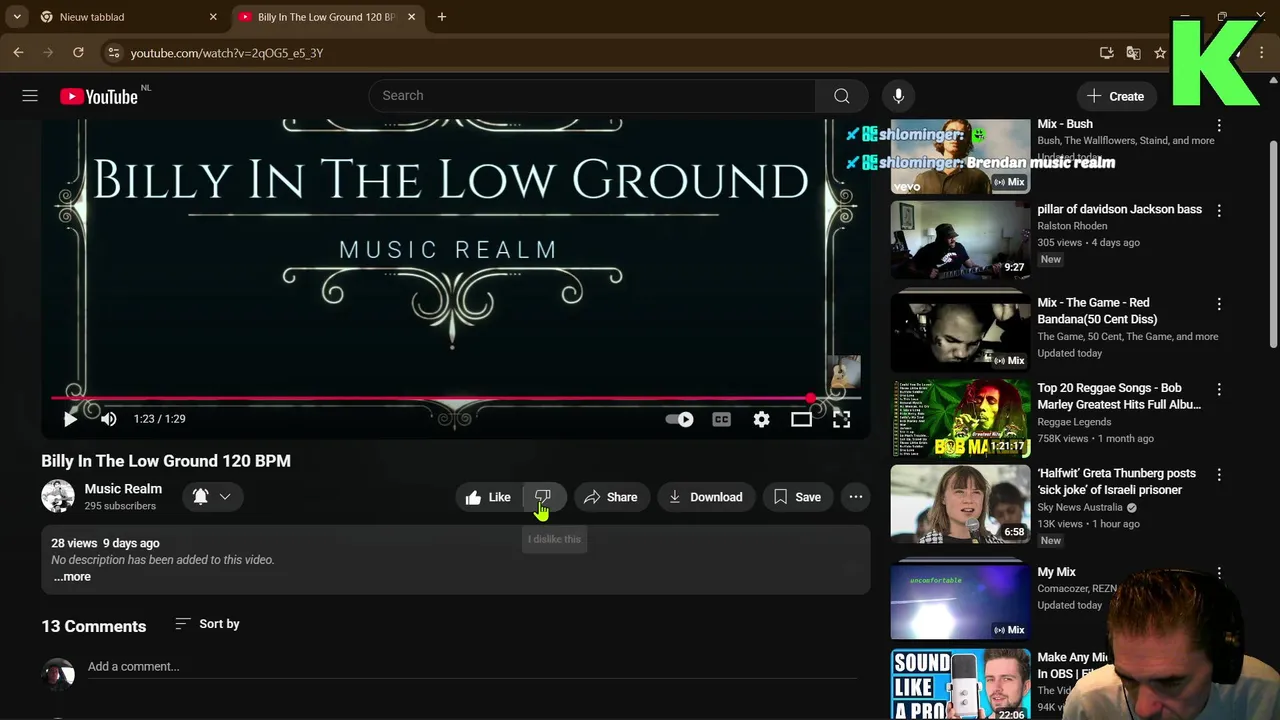Open Sky News Australia channel link

click(x=1080, y=507)
